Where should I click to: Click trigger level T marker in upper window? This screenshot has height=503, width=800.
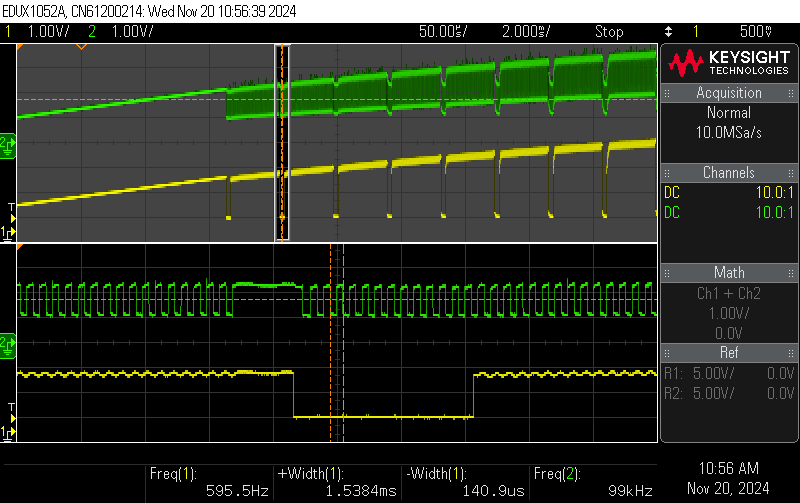point(11,212)
